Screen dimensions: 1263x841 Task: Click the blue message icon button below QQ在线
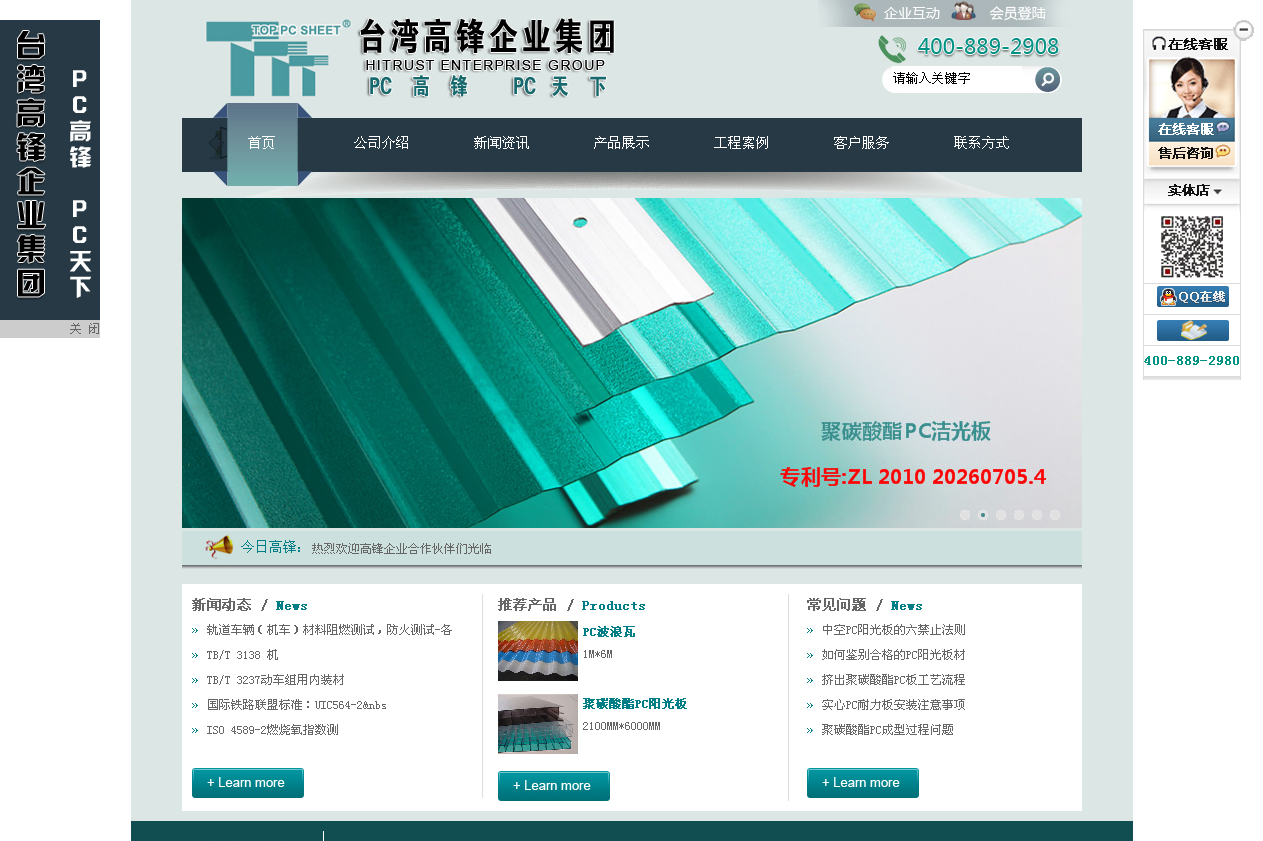[x=1193, y=331]
